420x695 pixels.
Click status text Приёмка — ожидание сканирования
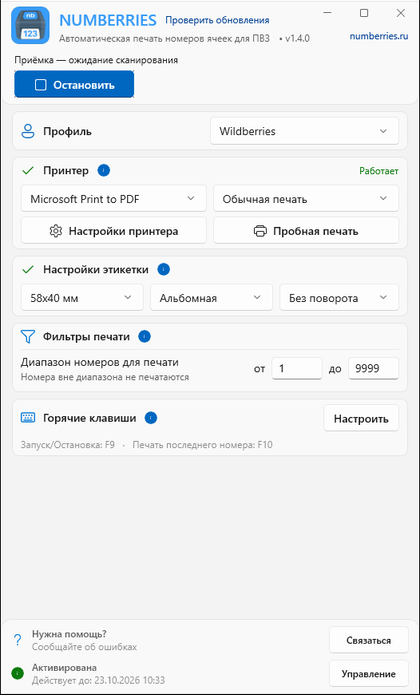[96, 60]
